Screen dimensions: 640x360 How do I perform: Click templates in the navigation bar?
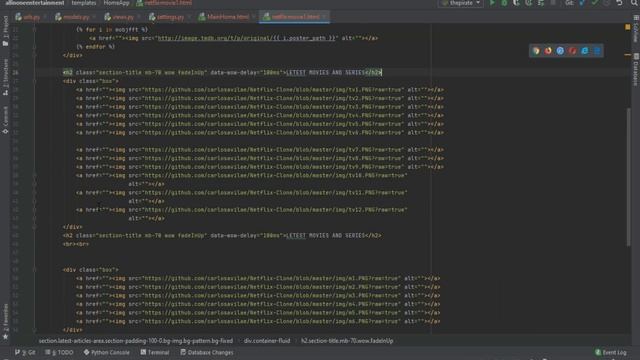(84, 3)
